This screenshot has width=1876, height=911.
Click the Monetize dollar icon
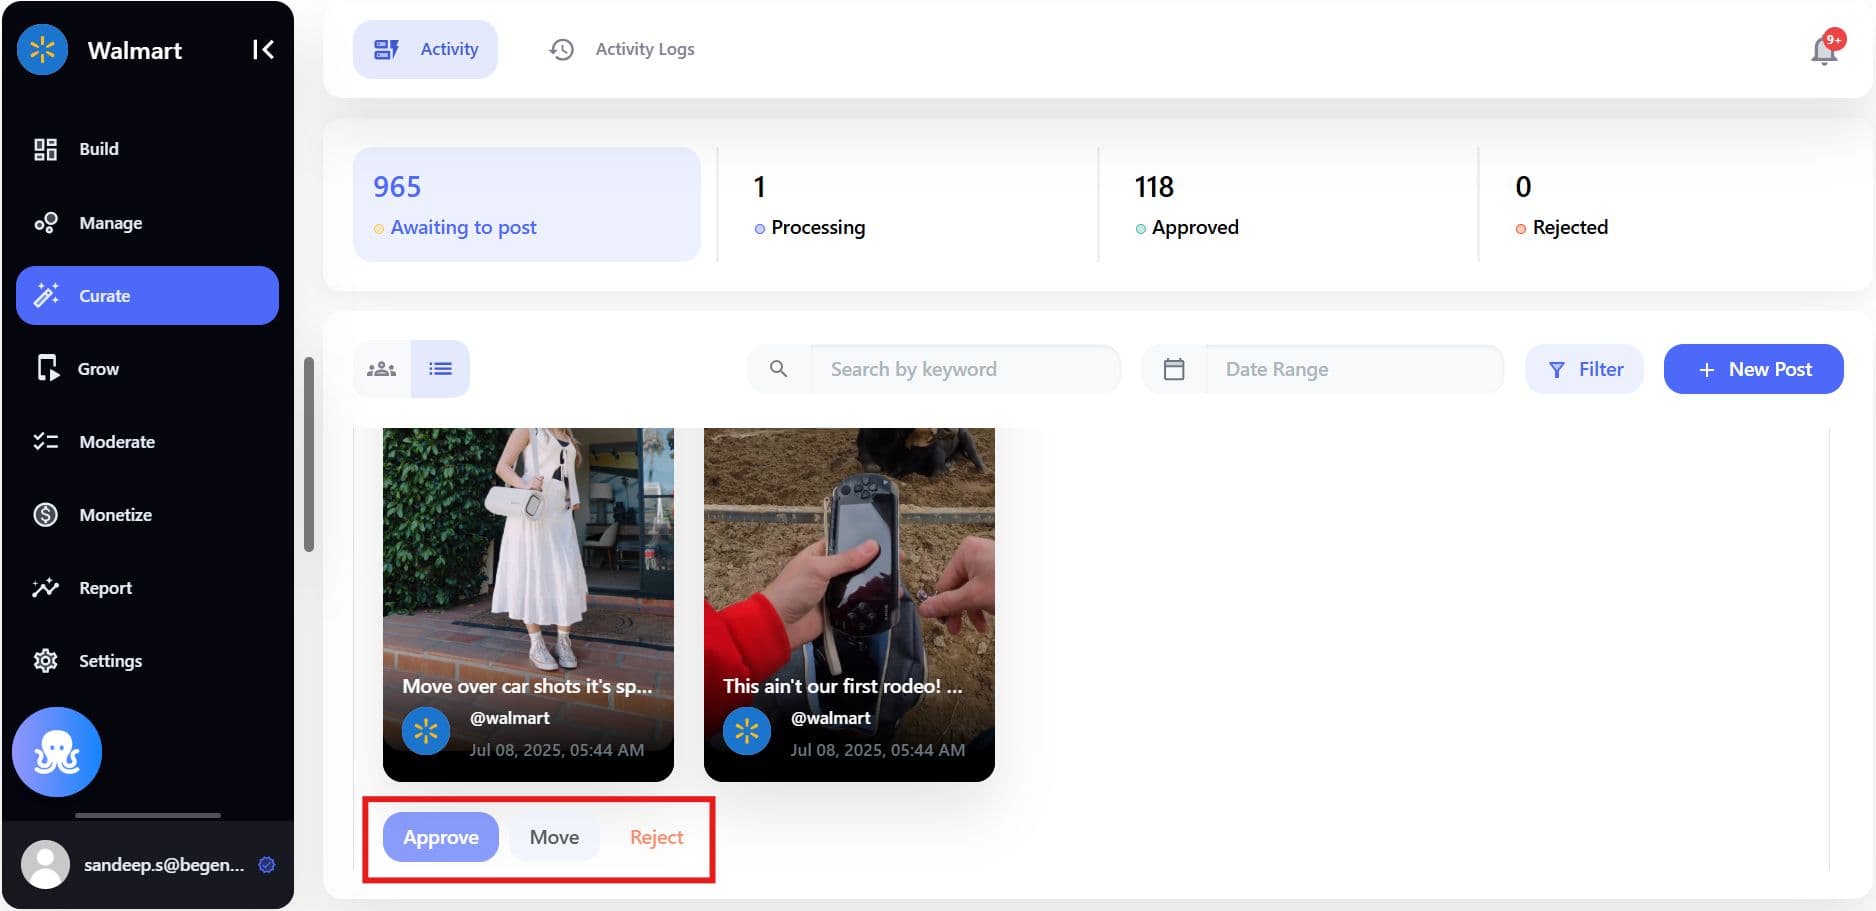click(x=46, y=515)
